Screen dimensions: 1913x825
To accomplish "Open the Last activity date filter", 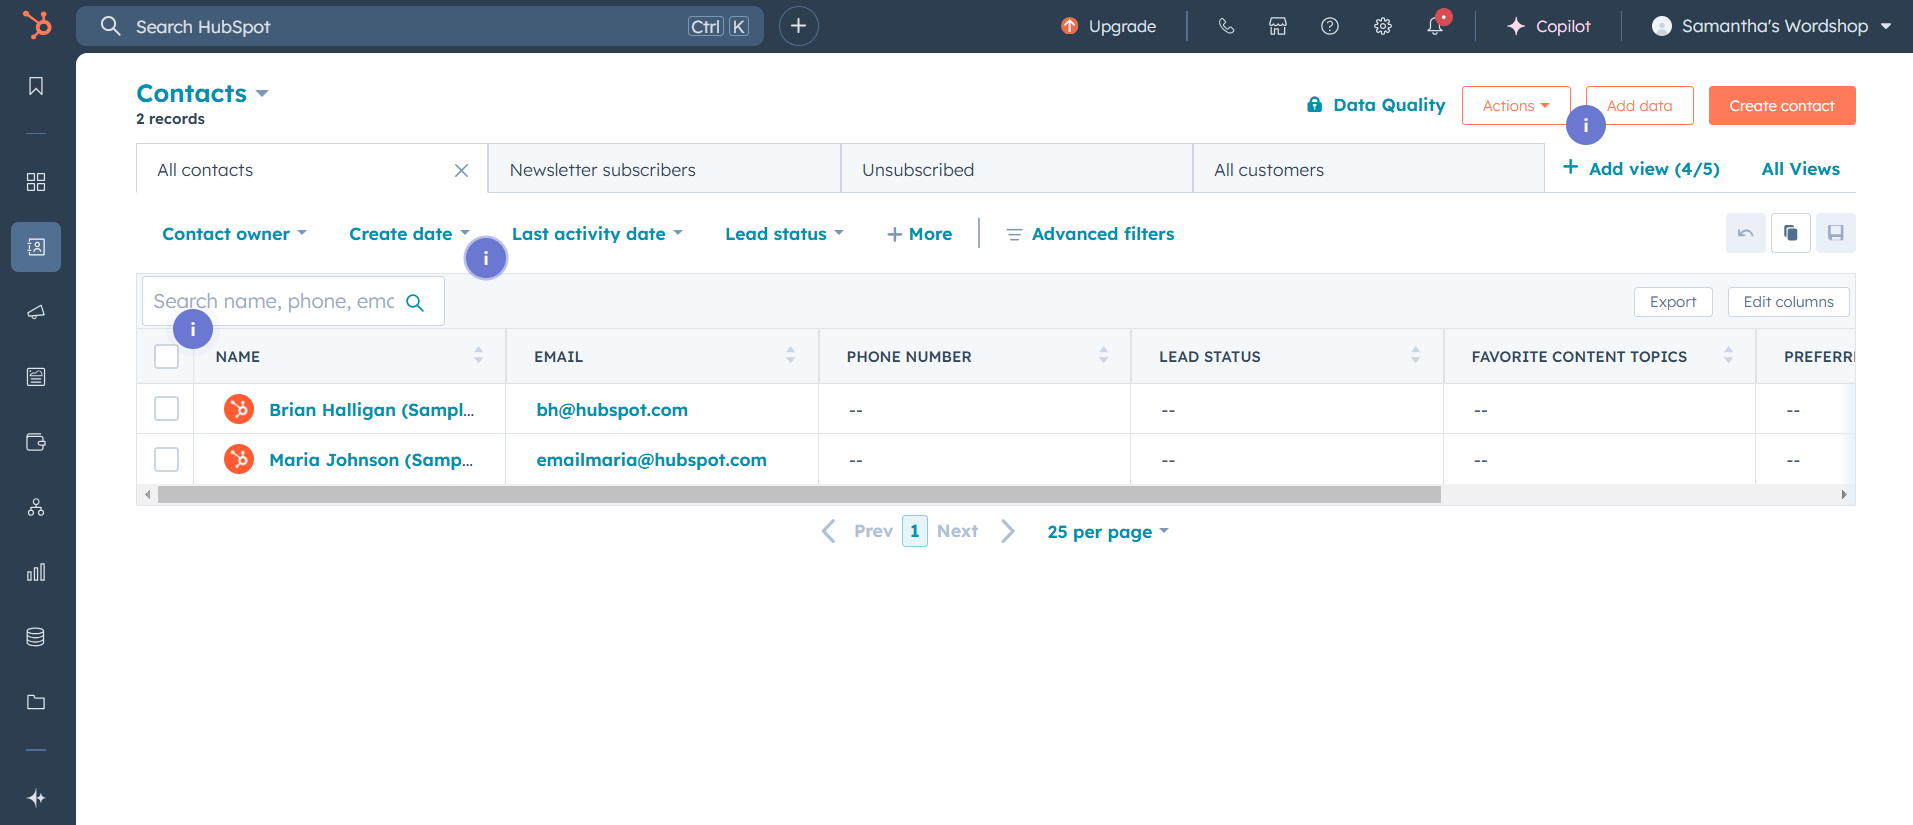I will (597, 234).
